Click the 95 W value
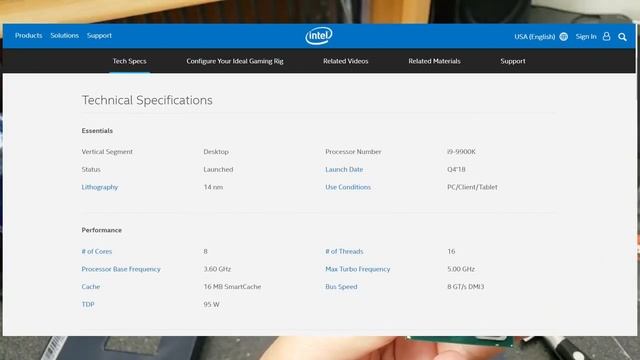 tap(211, 304)
